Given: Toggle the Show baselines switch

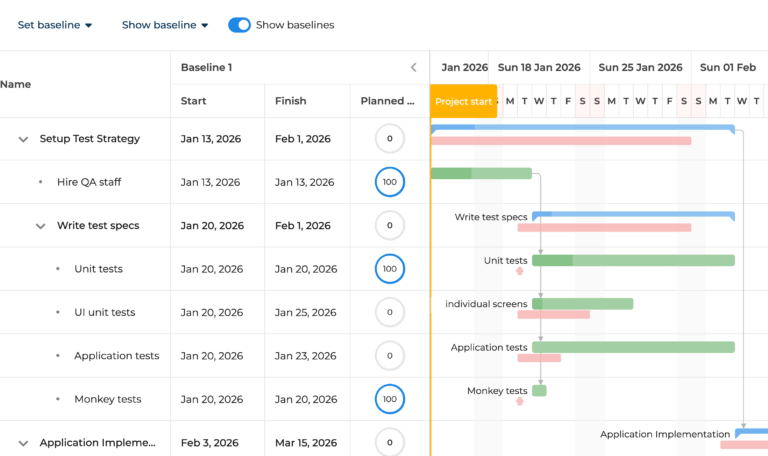Looking at the screenshot, I should tap(239, 25).
